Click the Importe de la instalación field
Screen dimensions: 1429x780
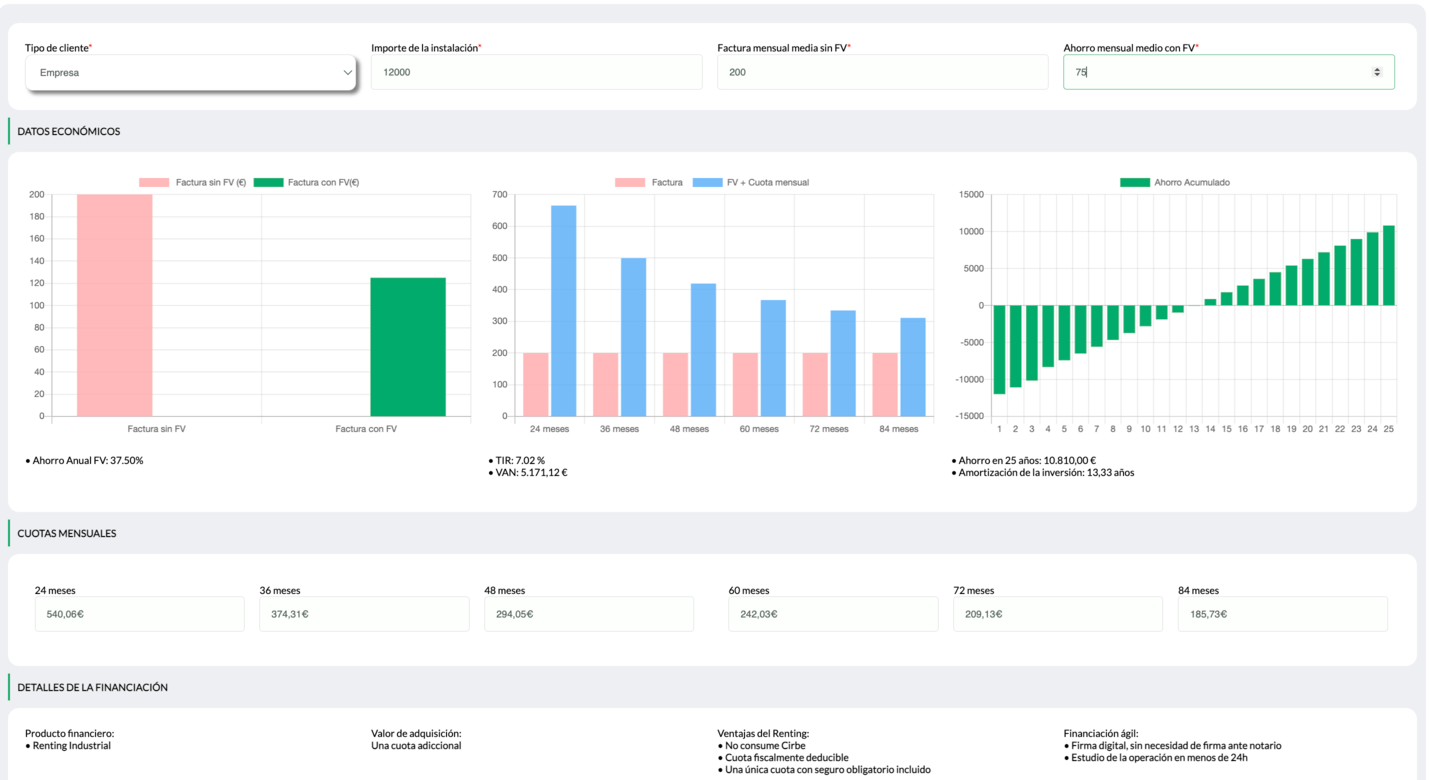tap(536, 73)
